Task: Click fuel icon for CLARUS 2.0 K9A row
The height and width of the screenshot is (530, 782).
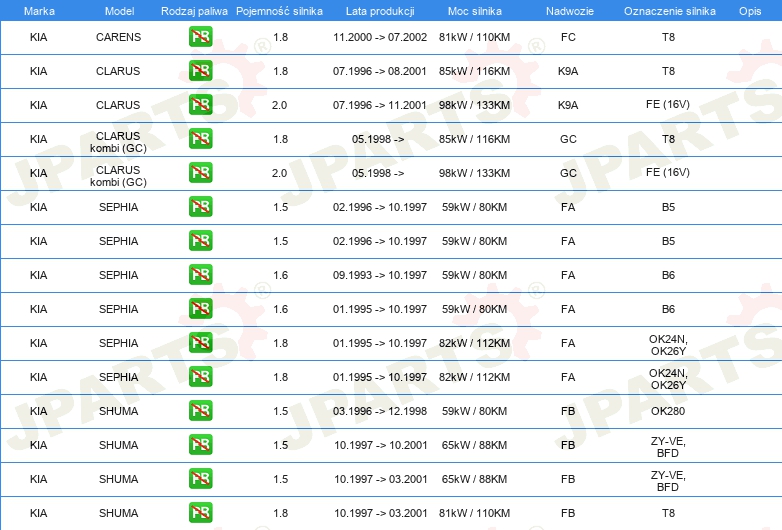Action: [x=200, y=105]
